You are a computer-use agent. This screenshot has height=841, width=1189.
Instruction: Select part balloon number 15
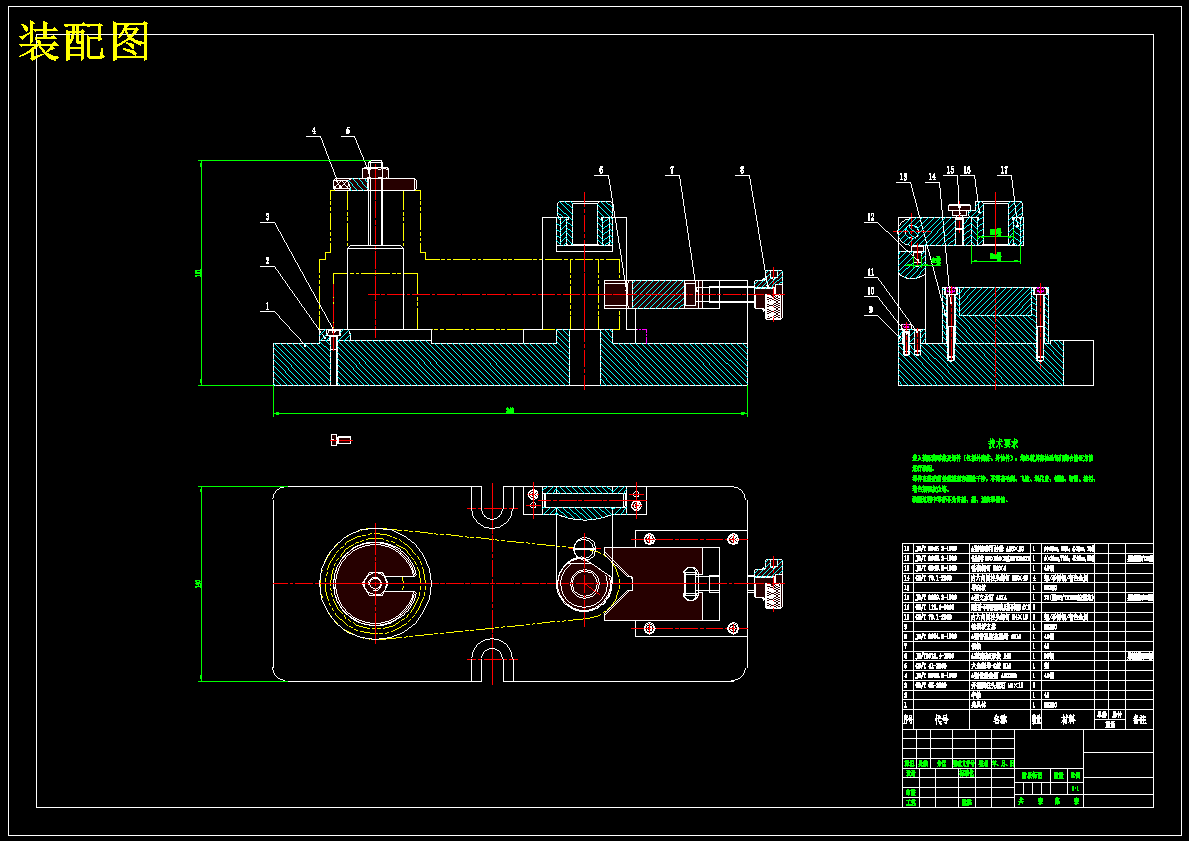[950, 171]
